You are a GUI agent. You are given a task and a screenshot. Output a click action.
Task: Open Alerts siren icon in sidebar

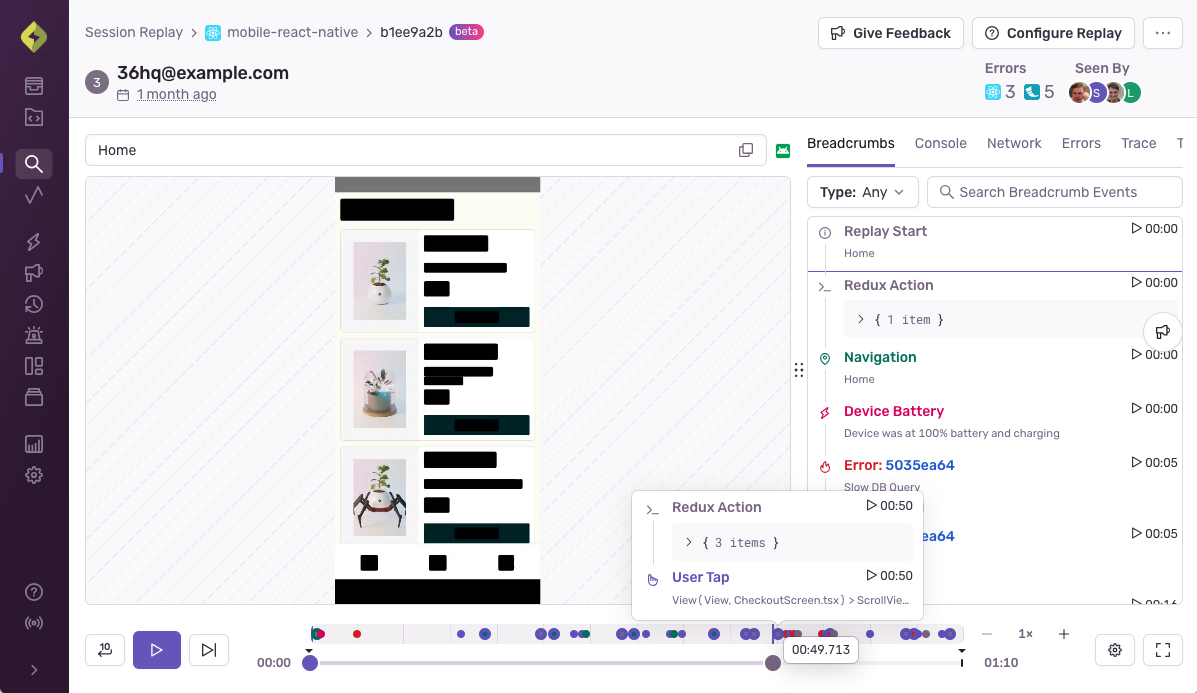34,335
